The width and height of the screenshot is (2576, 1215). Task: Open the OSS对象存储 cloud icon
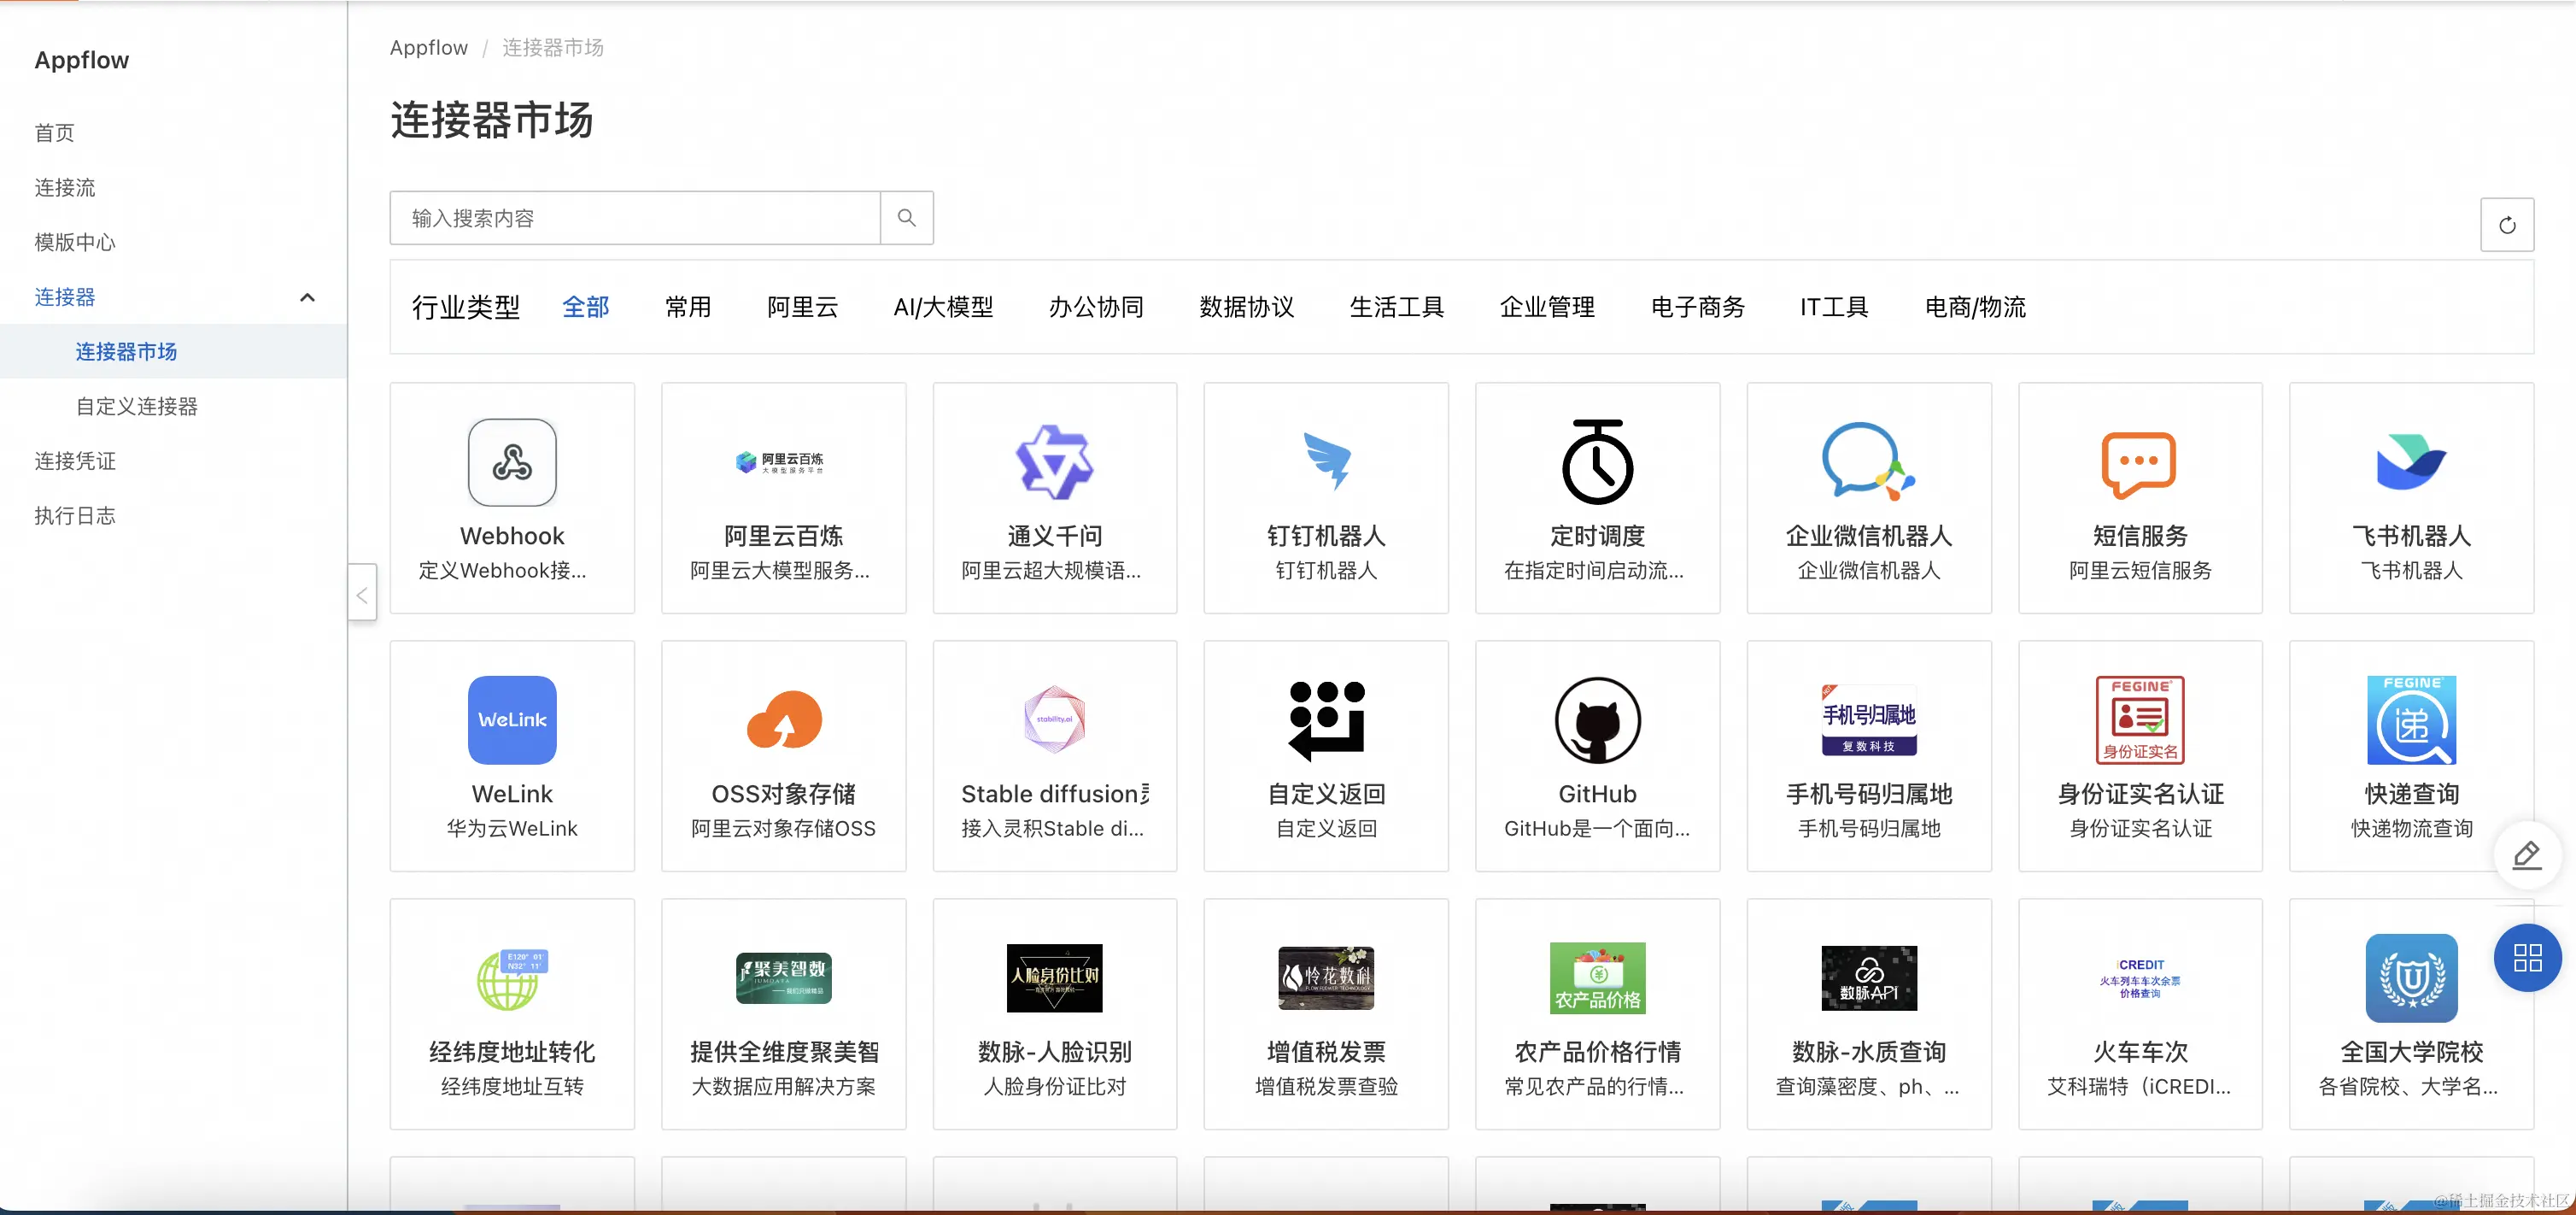coord(783,720)
